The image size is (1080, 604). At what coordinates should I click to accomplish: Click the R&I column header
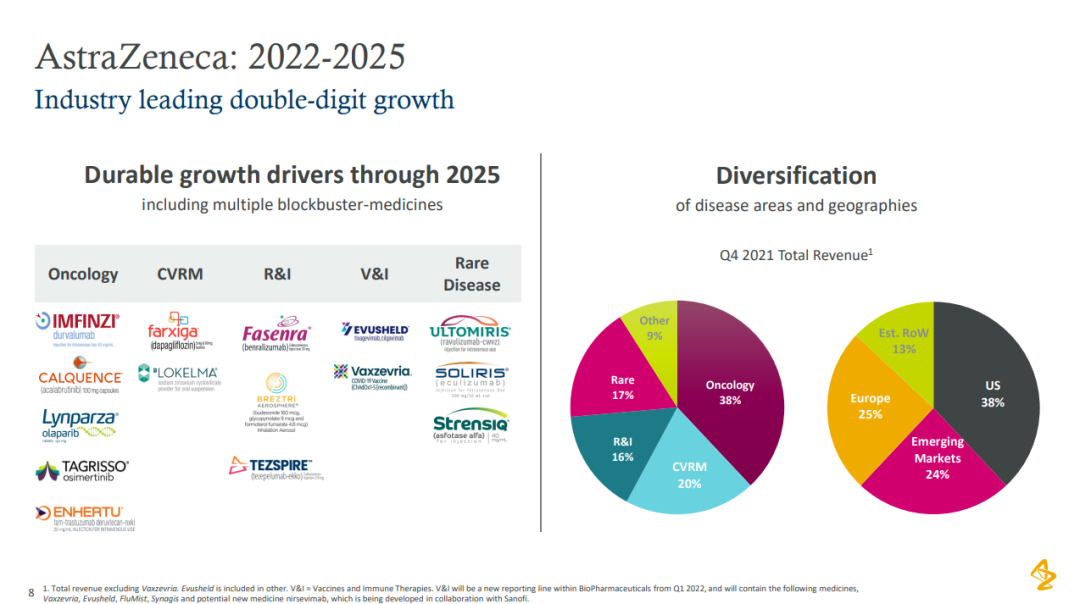pos(278,274)
